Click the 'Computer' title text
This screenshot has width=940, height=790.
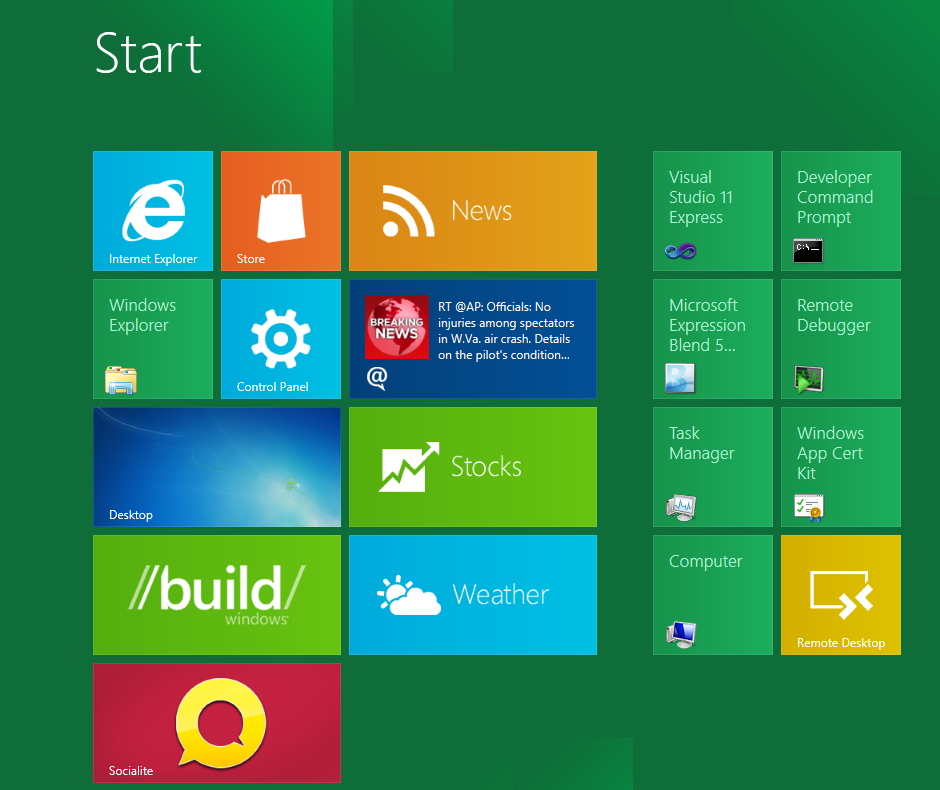click(x=706, y=561)
